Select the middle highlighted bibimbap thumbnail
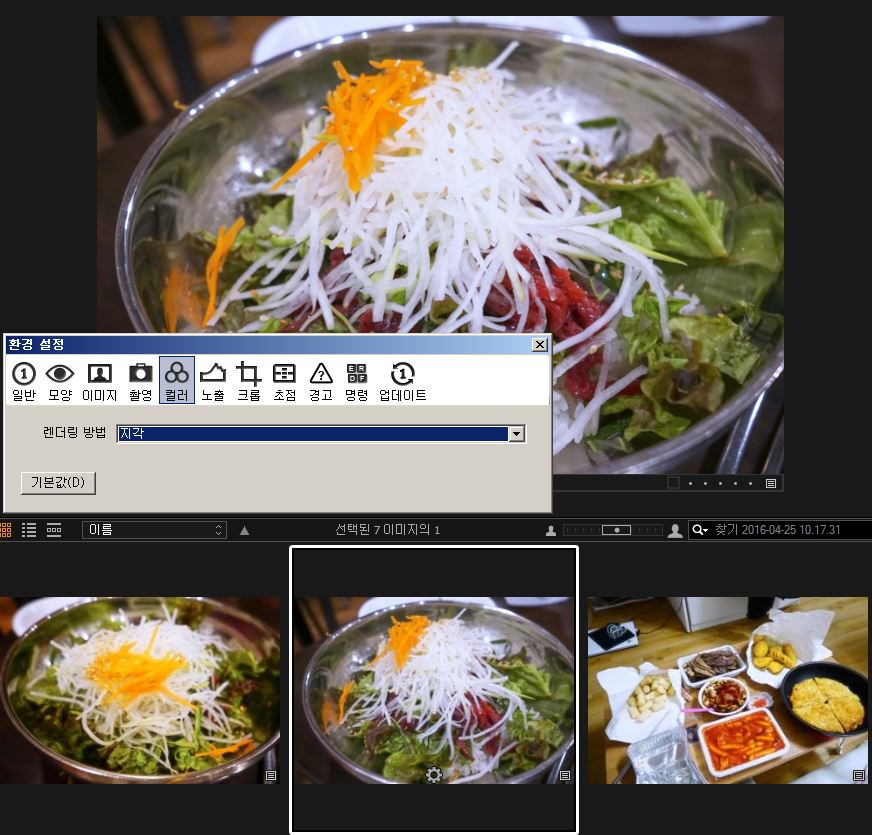Screen dimensions: 872x835 434,690
